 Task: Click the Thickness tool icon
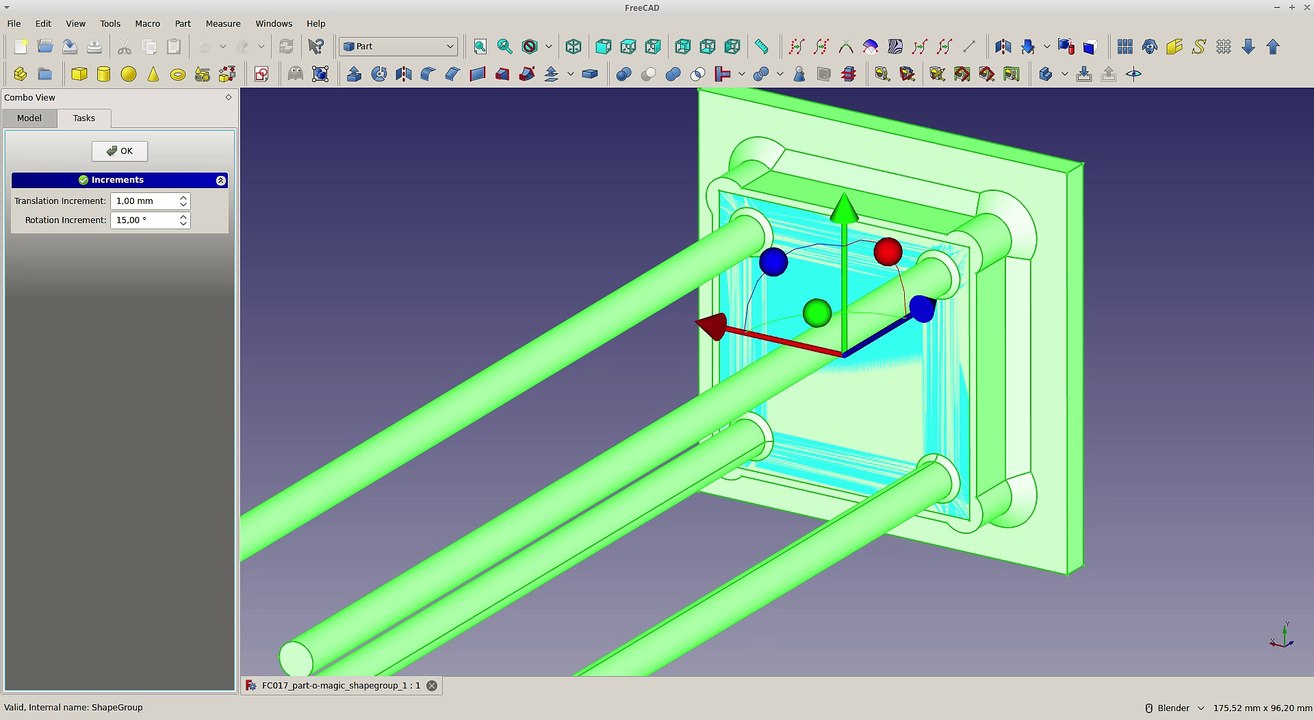[x=589, y=74]
